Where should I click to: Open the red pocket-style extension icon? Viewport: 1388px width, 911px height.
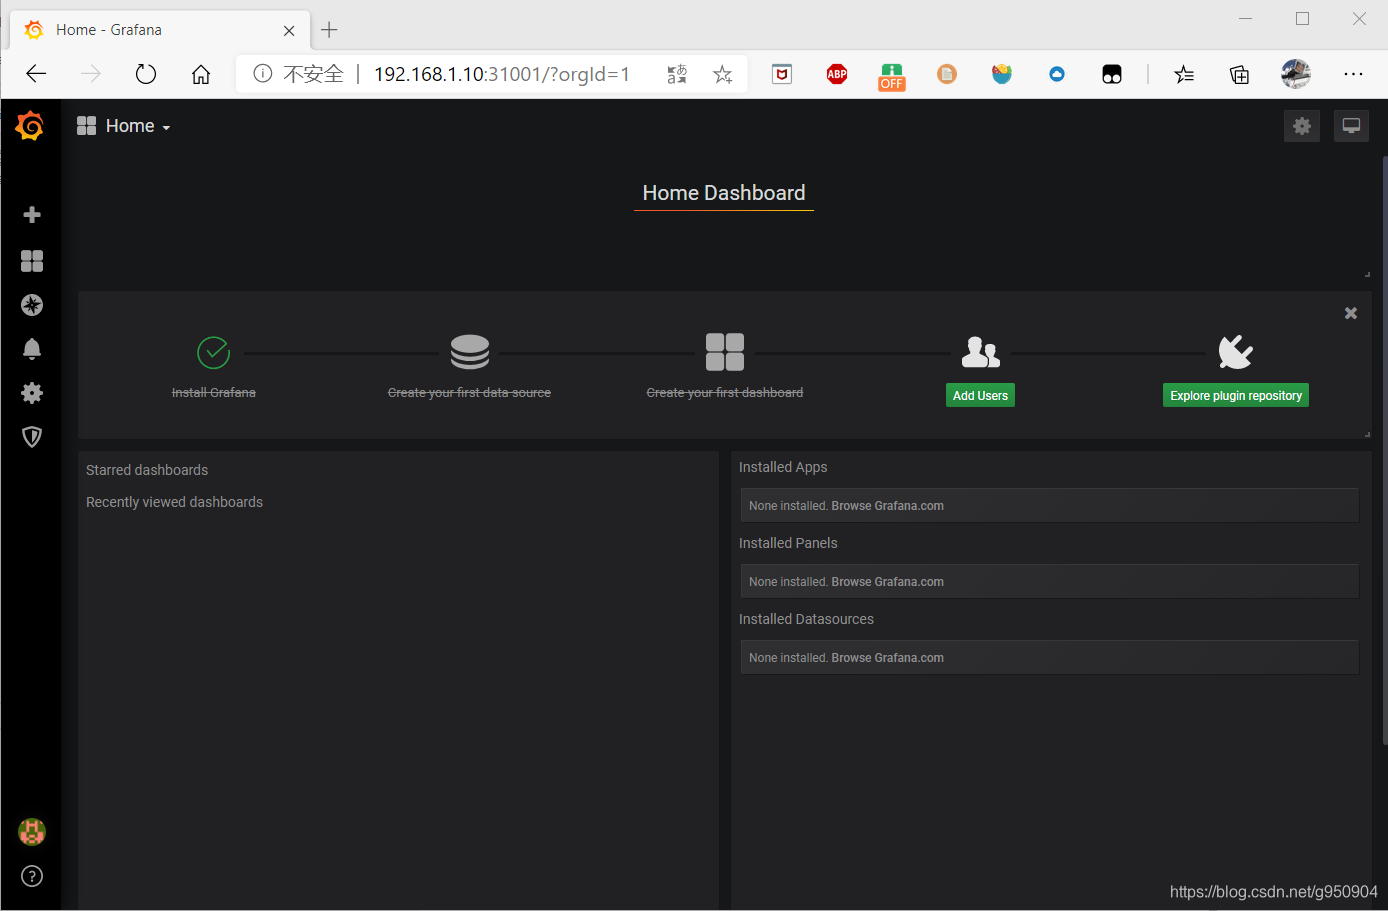(x=782, y=74)
